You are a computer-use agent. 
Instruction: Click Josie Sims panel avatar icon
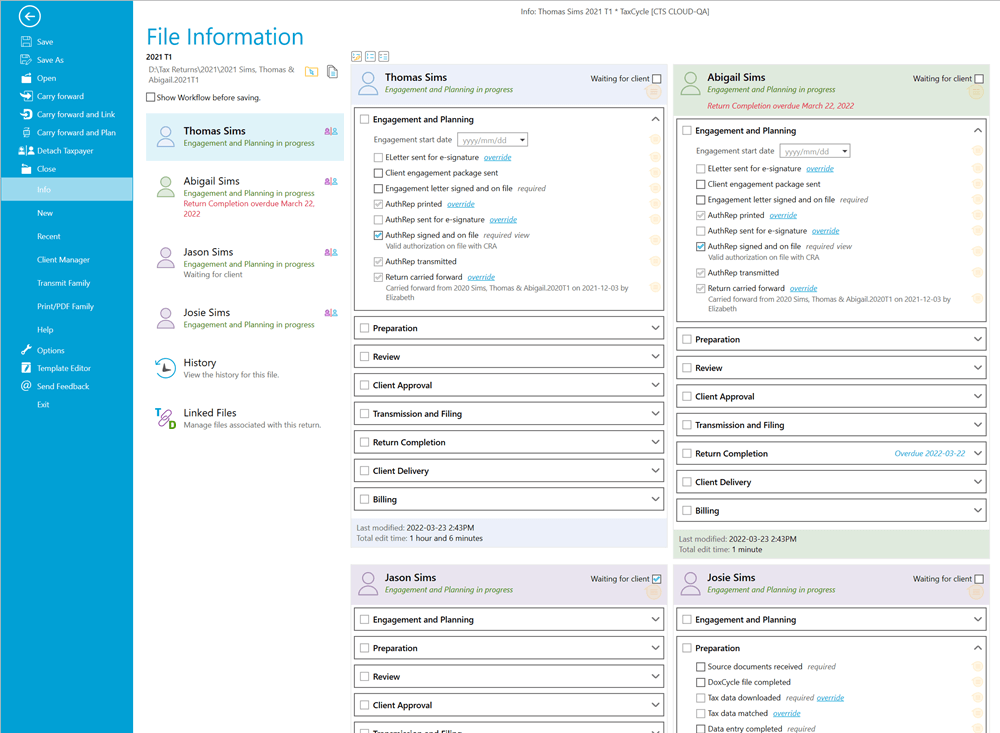[691, 584]
